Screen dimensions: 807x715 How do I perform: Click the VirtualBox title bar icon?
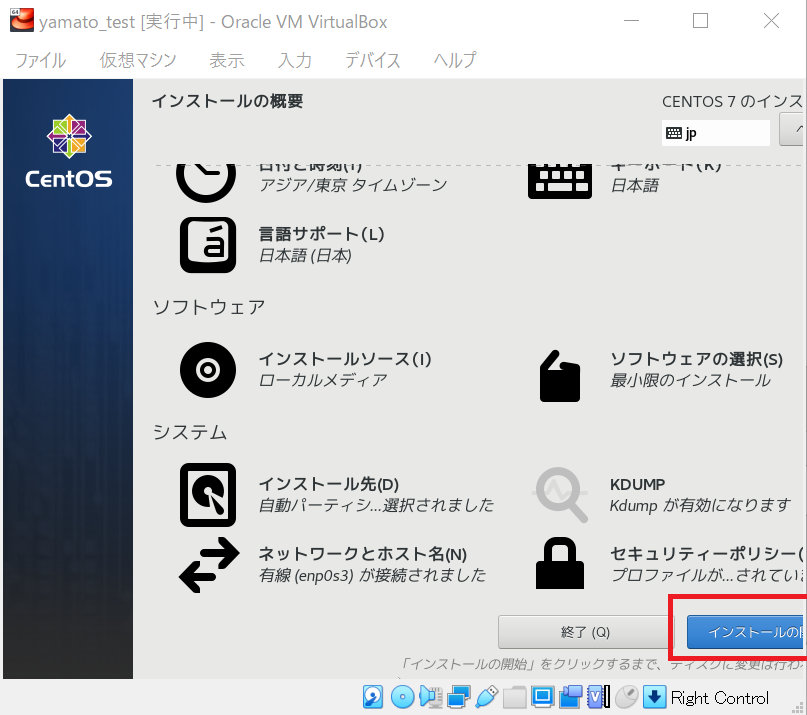(22, 20)
